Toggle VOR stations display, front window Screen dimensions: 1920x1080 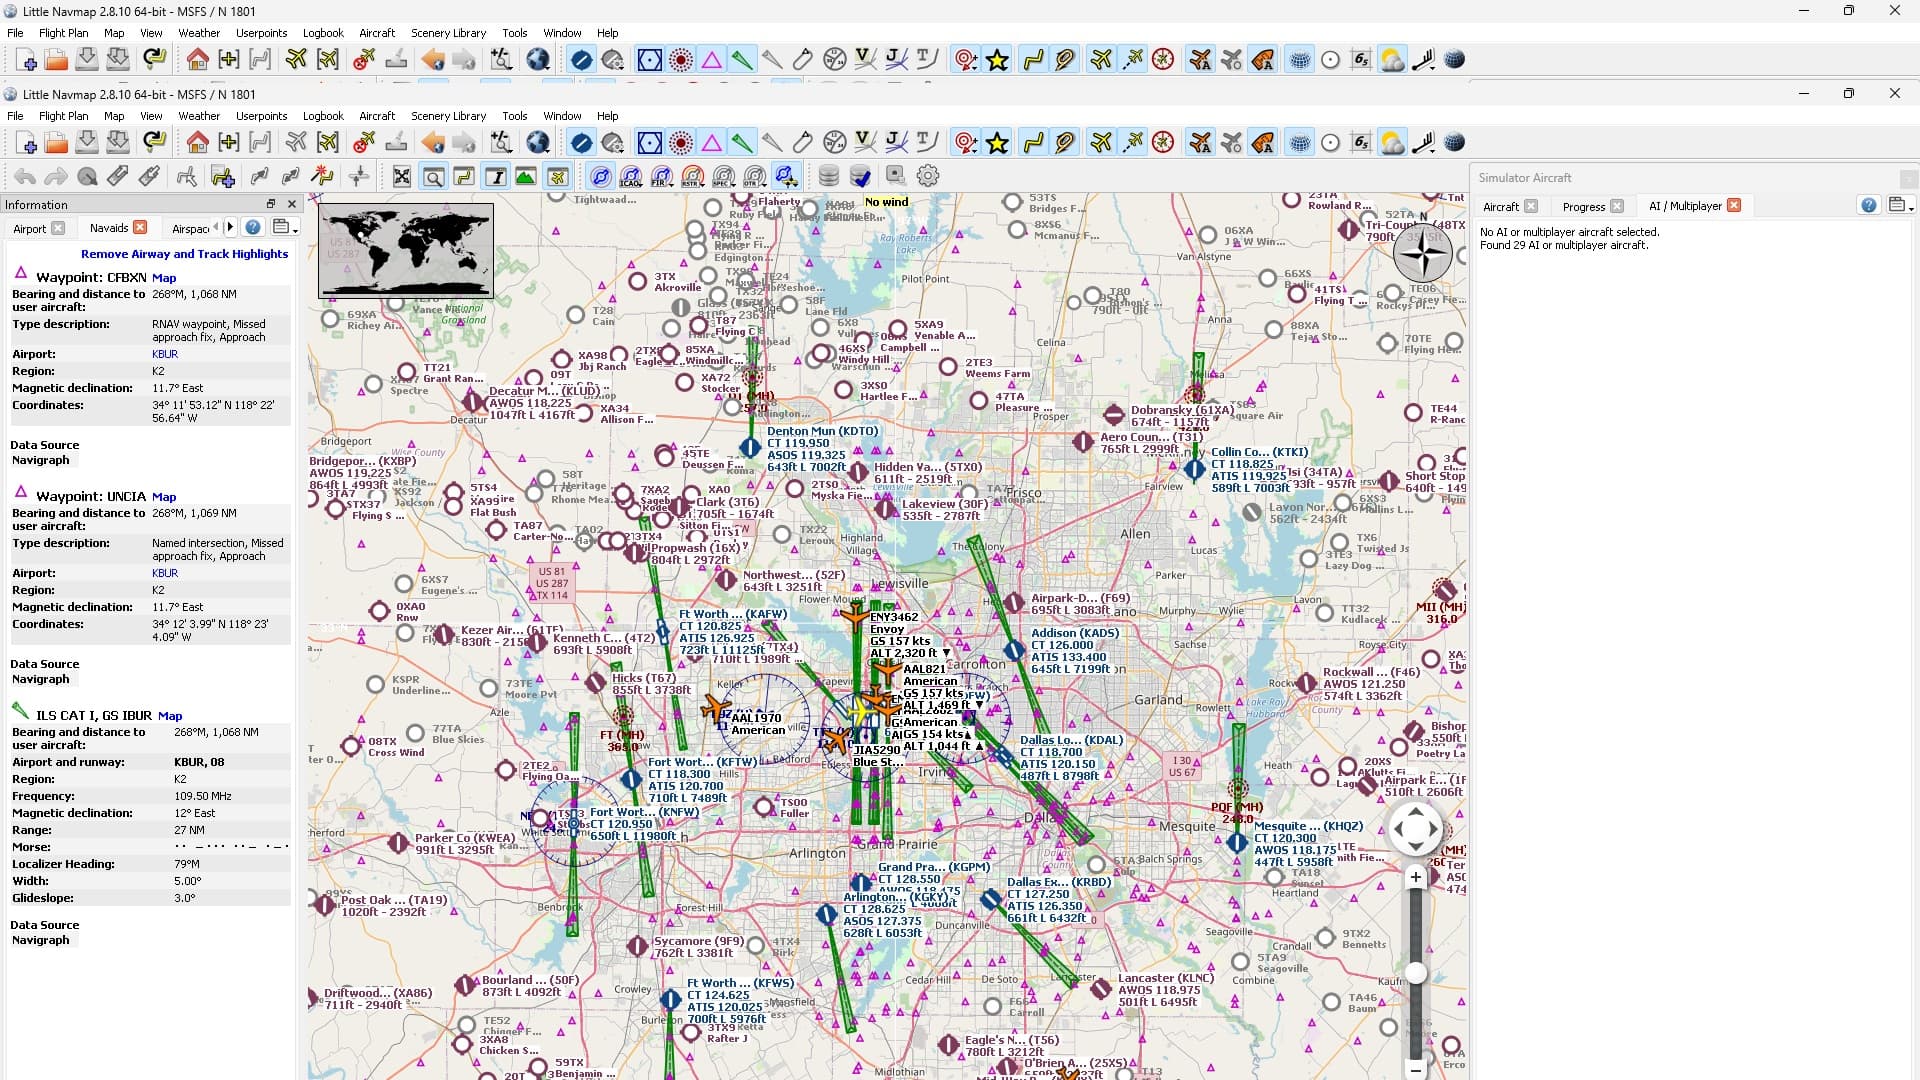click(x=650, y=143)
